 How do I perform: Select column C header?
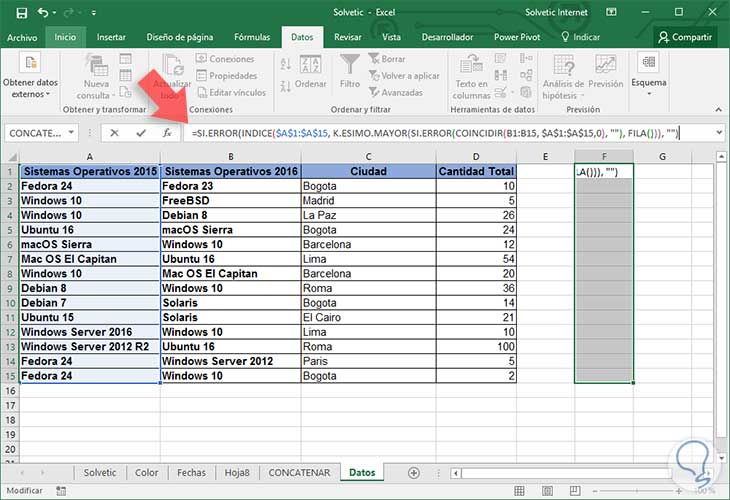[368, 157]
